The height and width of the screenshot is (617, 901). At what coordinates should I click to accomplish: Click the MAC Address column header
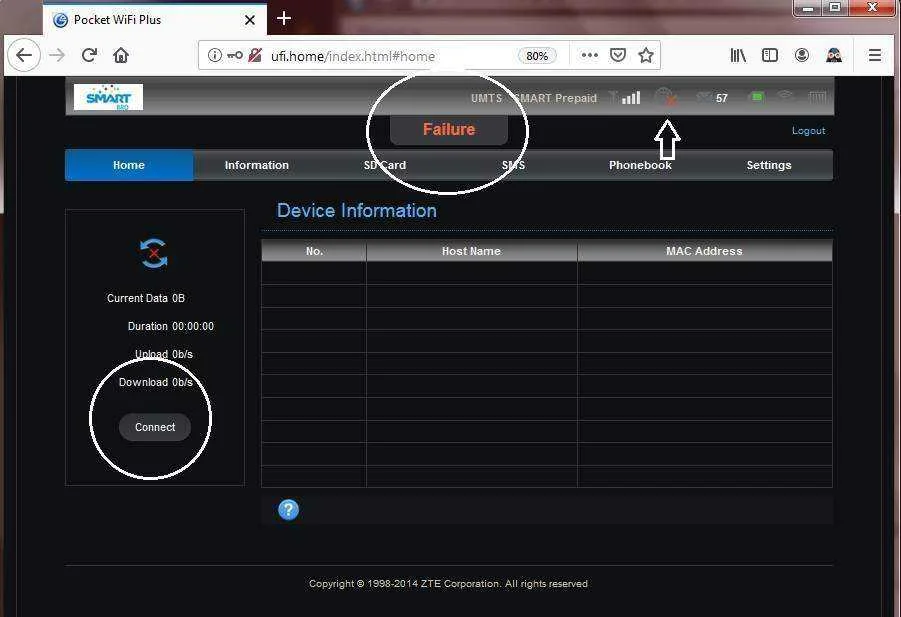704,251
